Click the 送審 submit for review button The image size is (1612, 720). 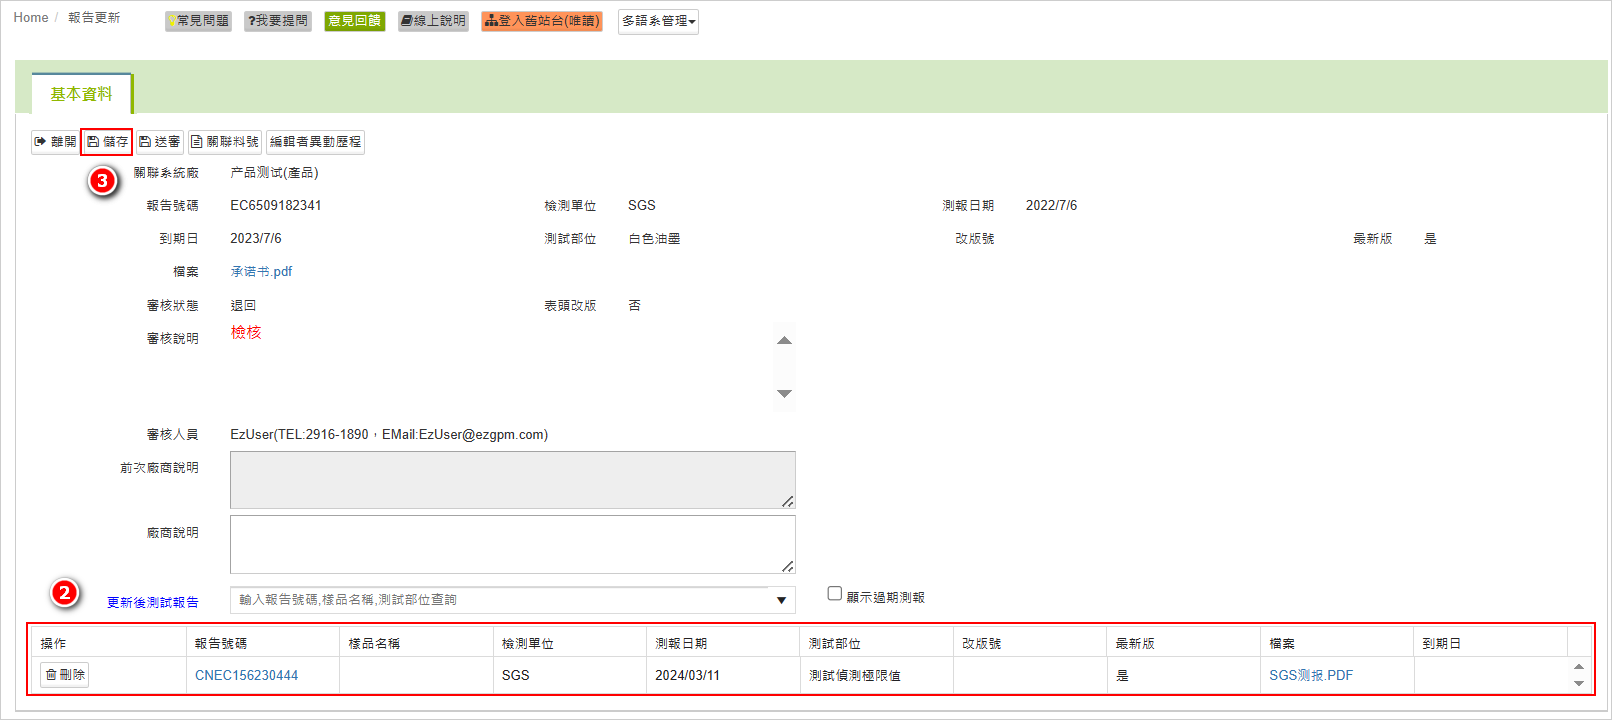(x=159, y=142)
